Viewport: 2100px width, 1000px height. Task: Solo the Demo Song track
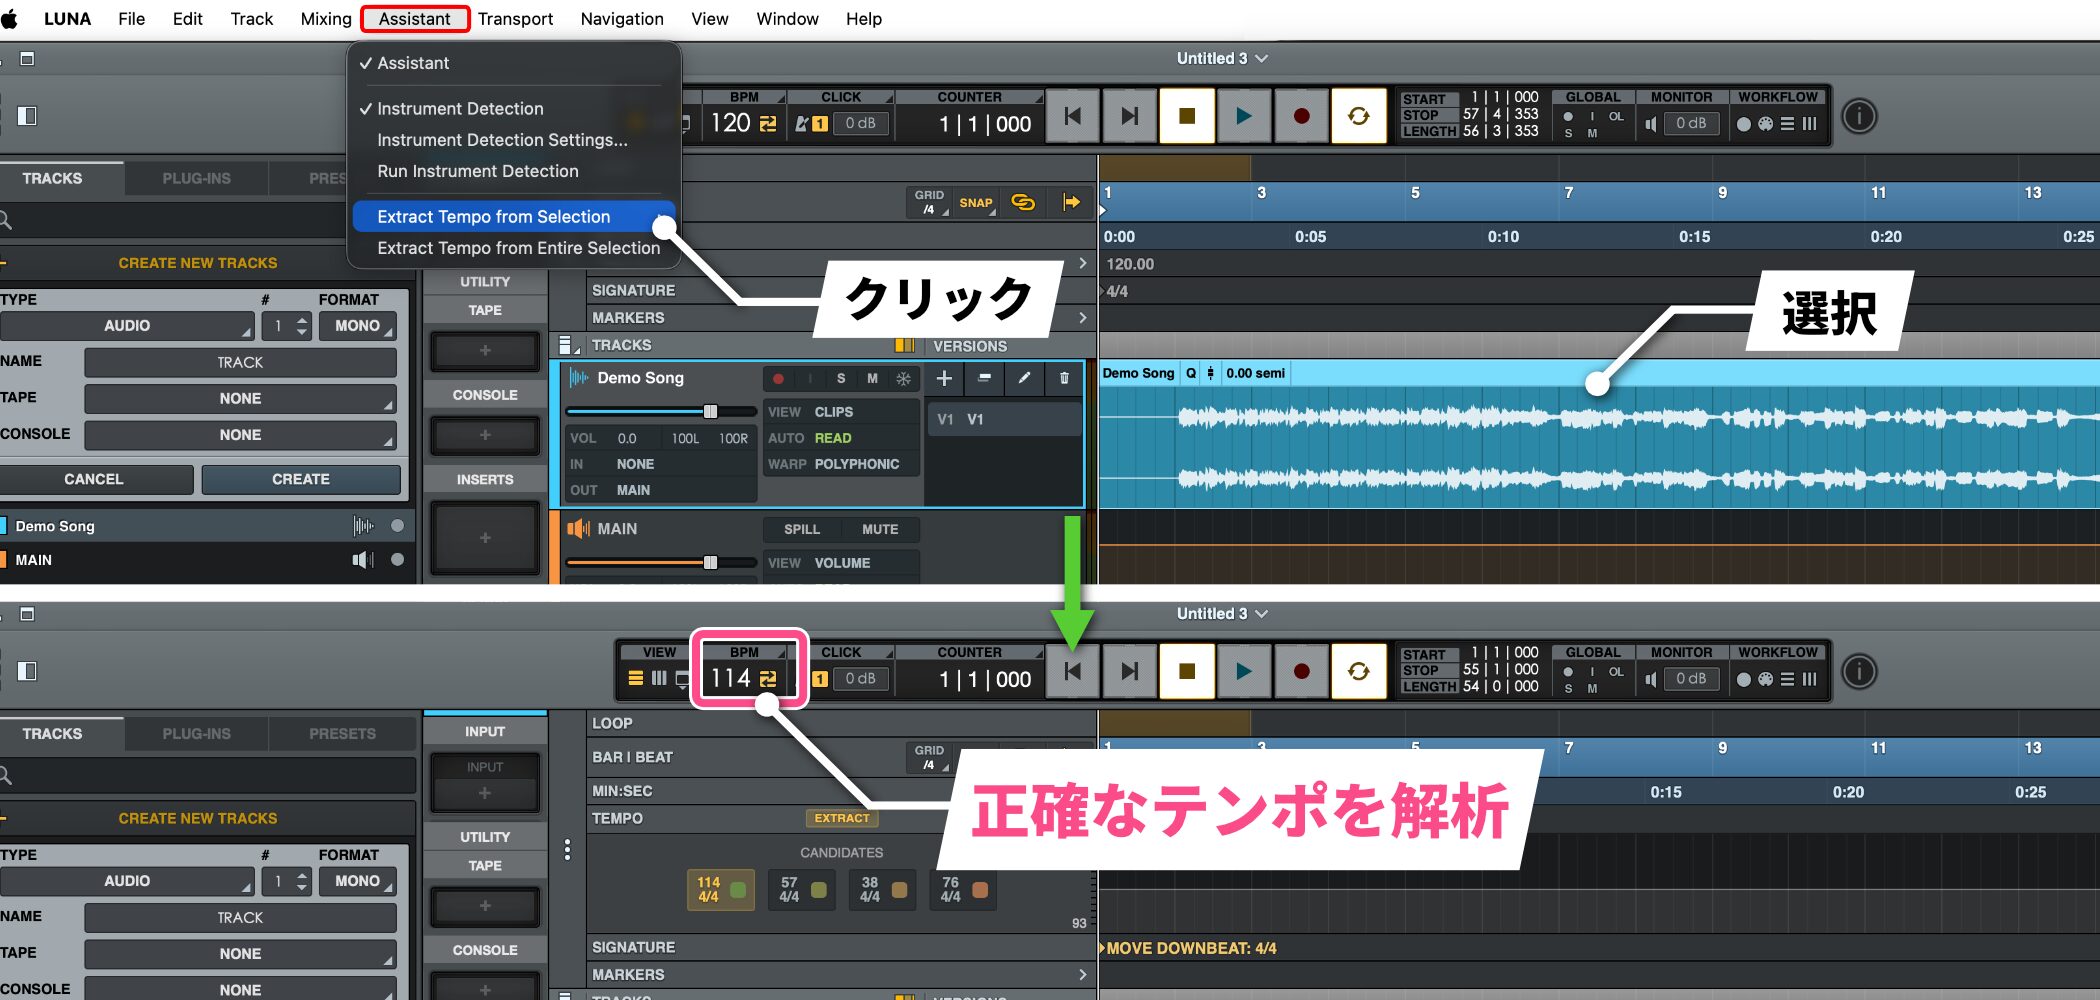841,379
